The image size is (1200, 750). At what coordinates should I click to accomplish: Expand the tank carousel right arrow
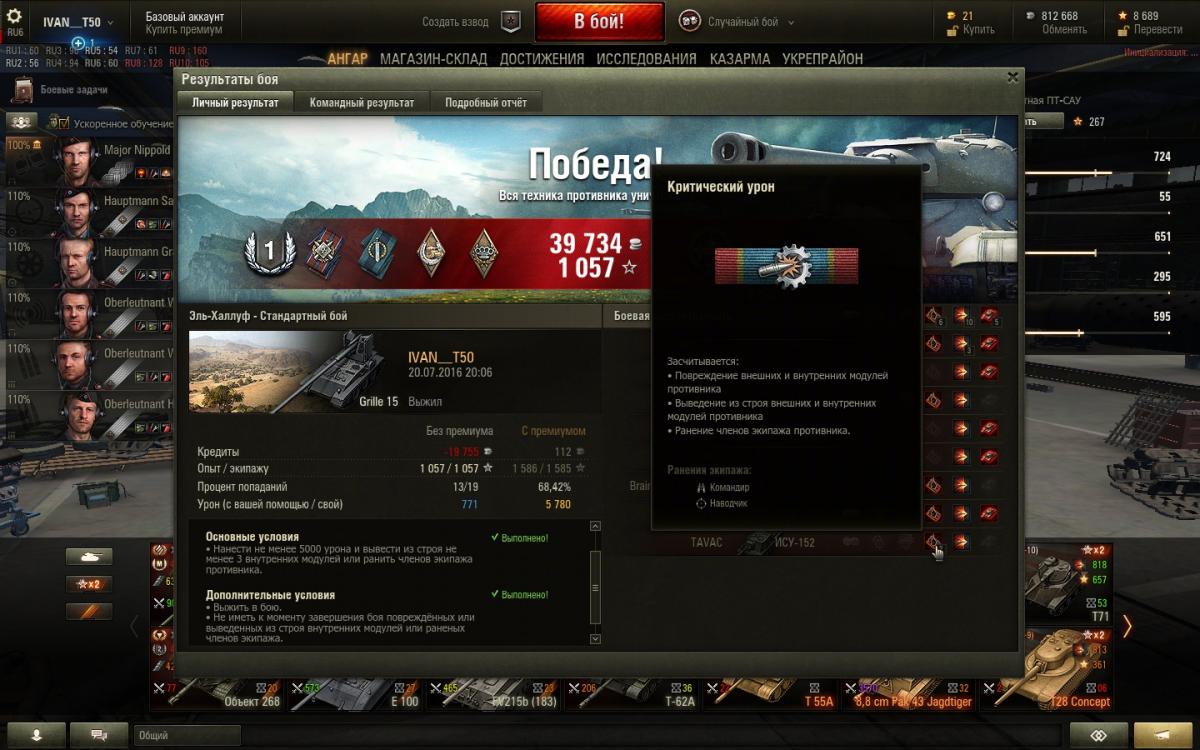coord(1127,626)
